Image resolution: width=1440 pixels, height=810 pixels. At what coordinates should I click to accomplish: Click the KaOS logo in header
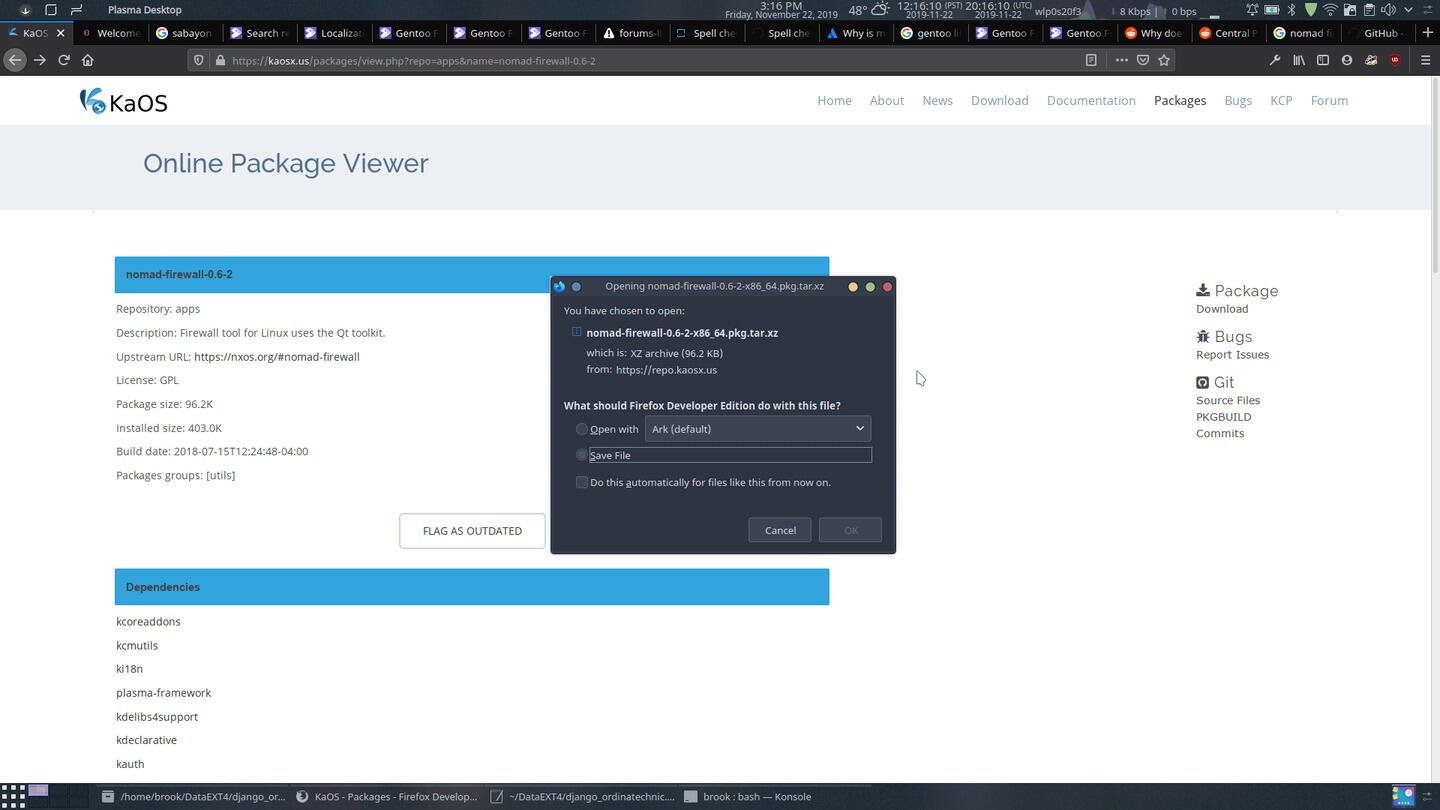tap(123, 101)
